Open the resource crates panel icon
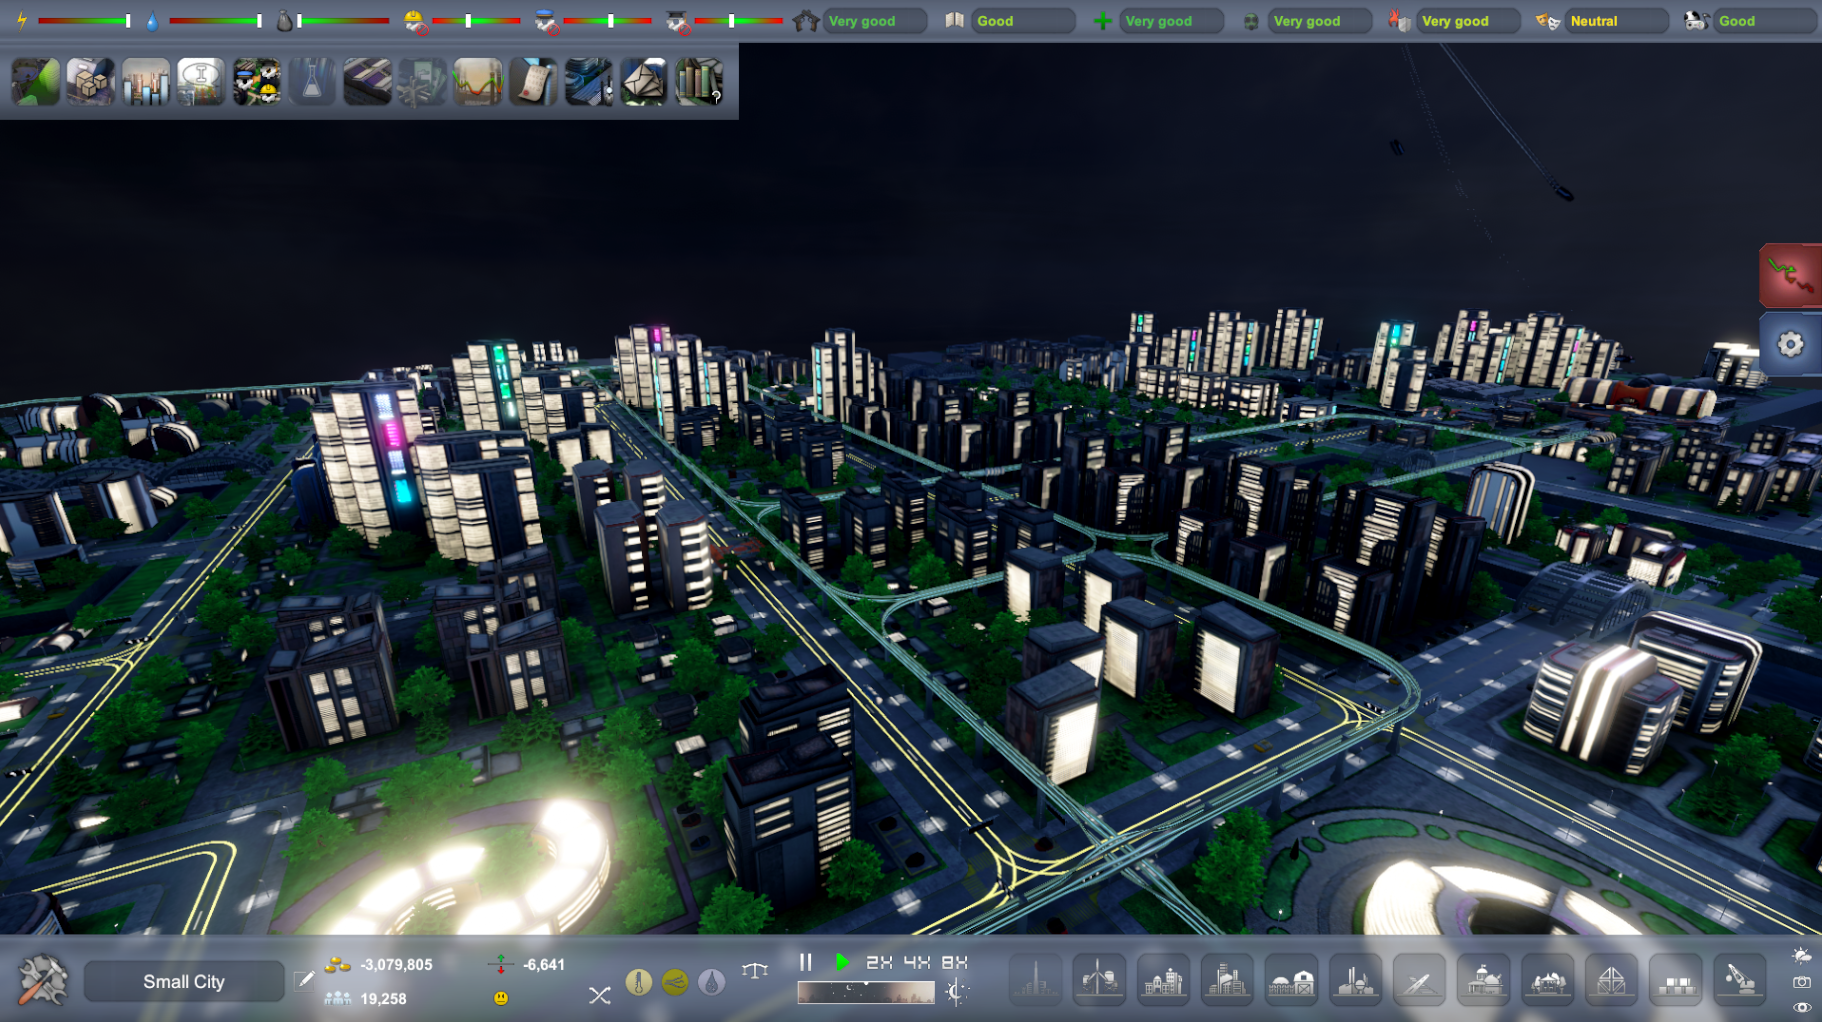Viewport: 1822px width, 1022px height. (x=90, y=81)
